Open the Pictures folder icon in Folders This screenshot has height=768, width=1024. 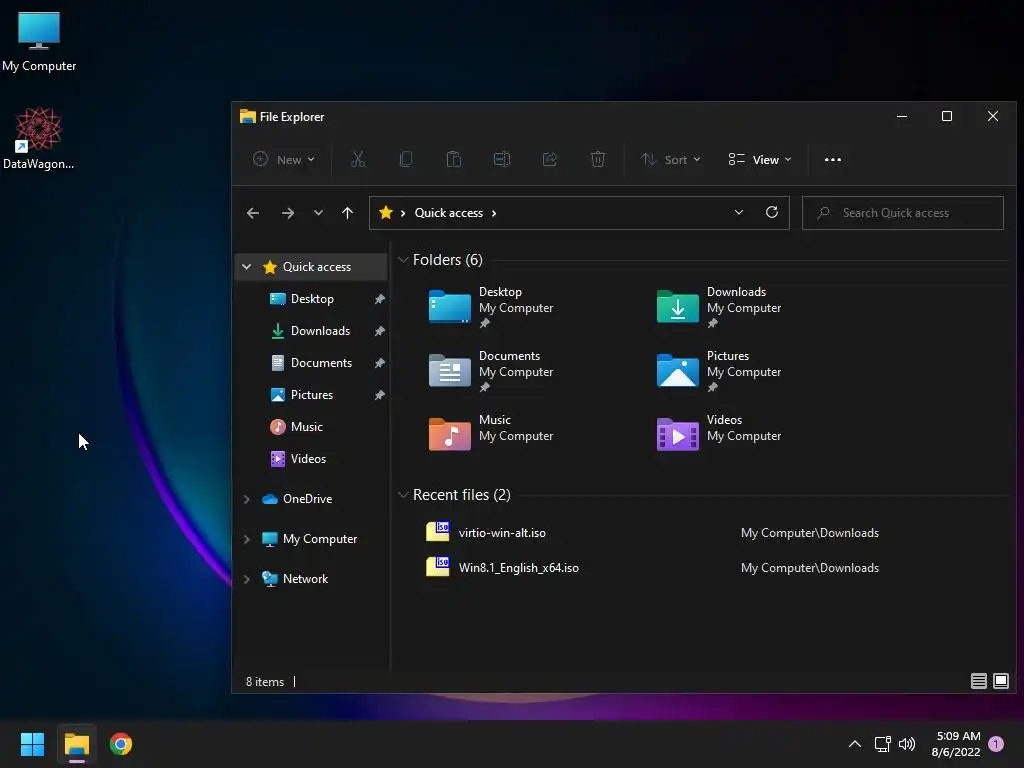point(677,370)
